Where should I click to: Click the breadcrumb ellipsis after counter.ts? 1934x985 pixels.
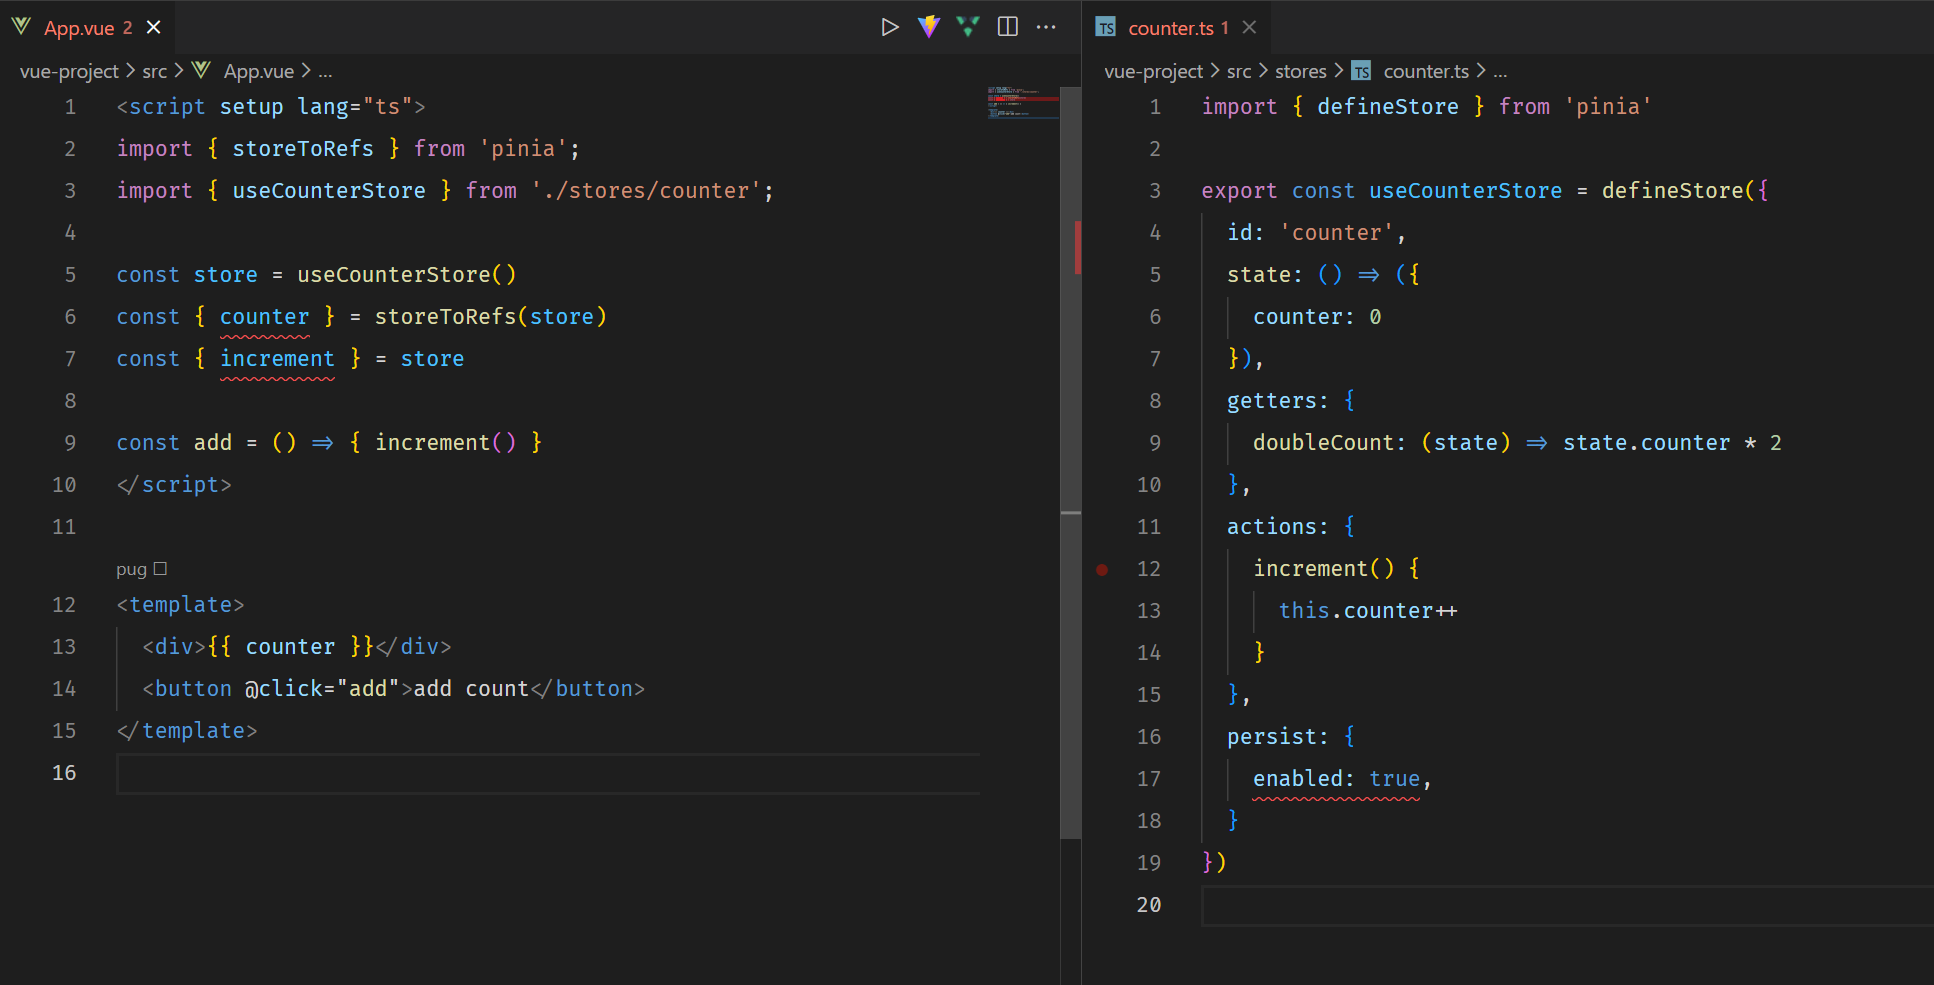coord(1500,70)
